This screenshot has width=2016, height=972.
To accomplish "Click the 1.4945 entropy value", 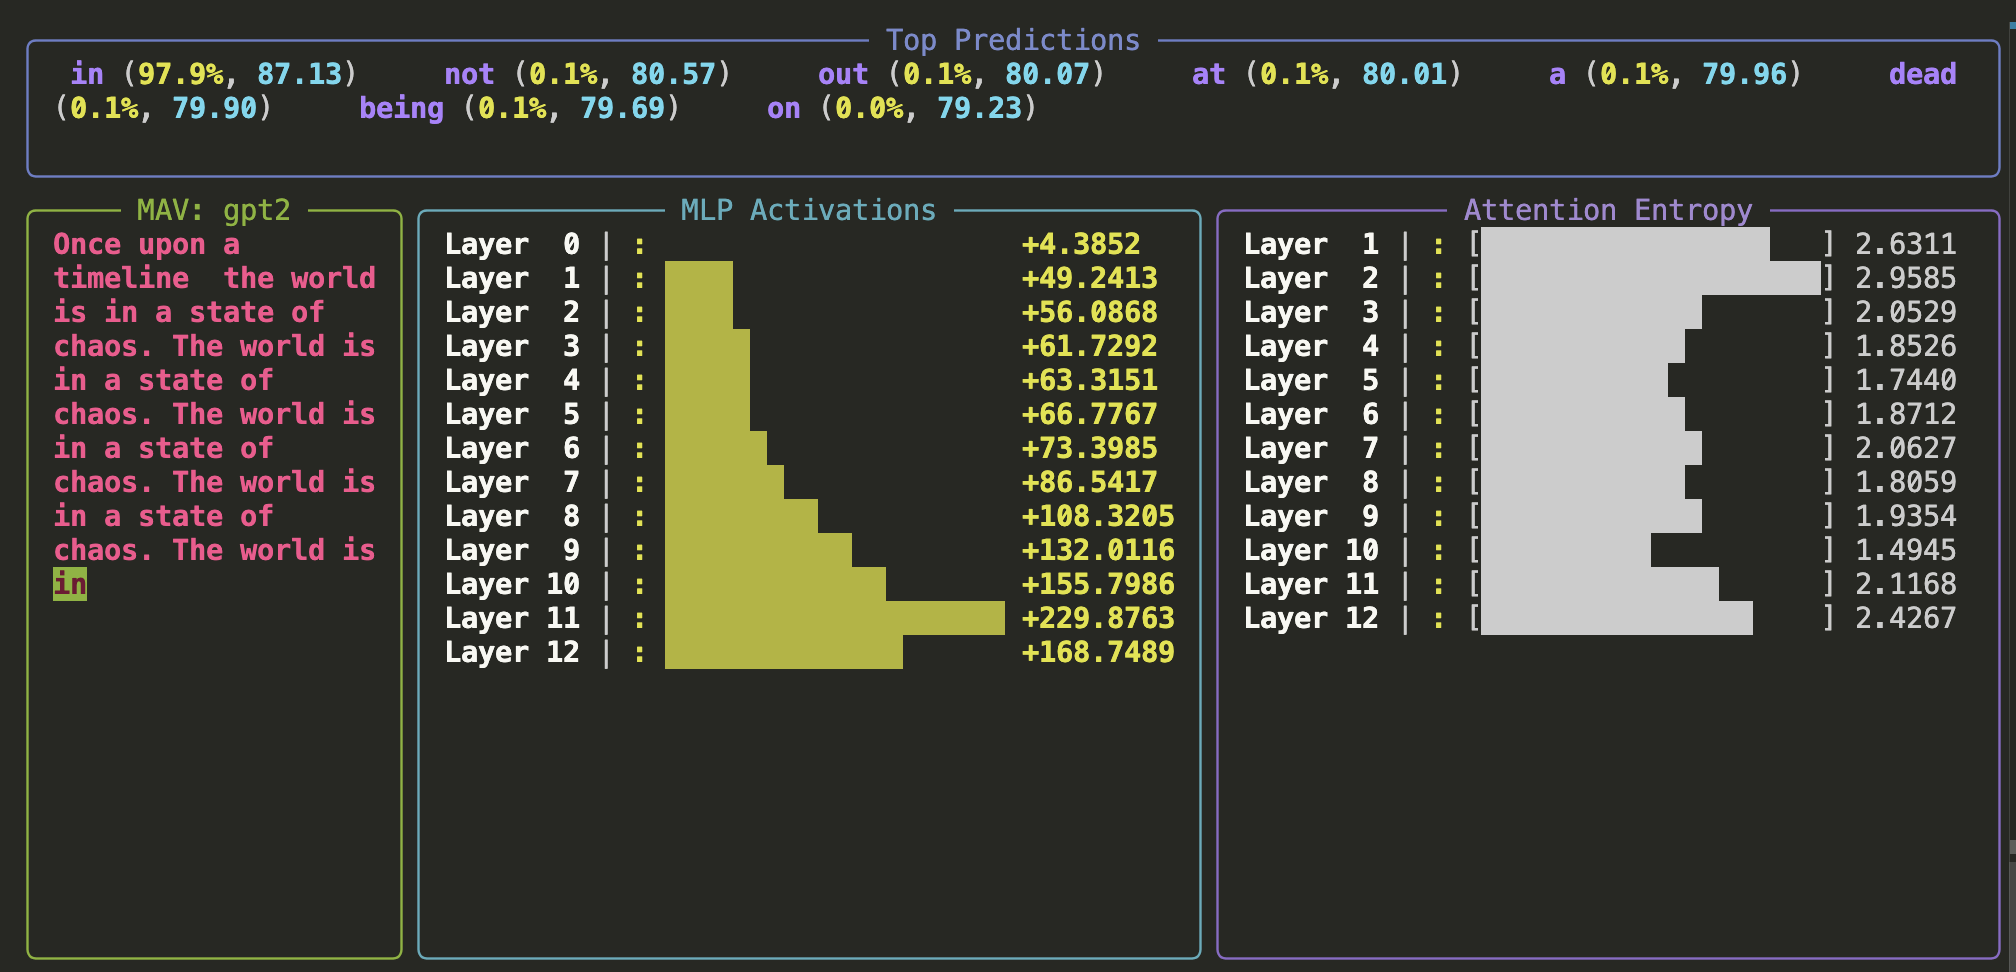I will [1906, 550].
